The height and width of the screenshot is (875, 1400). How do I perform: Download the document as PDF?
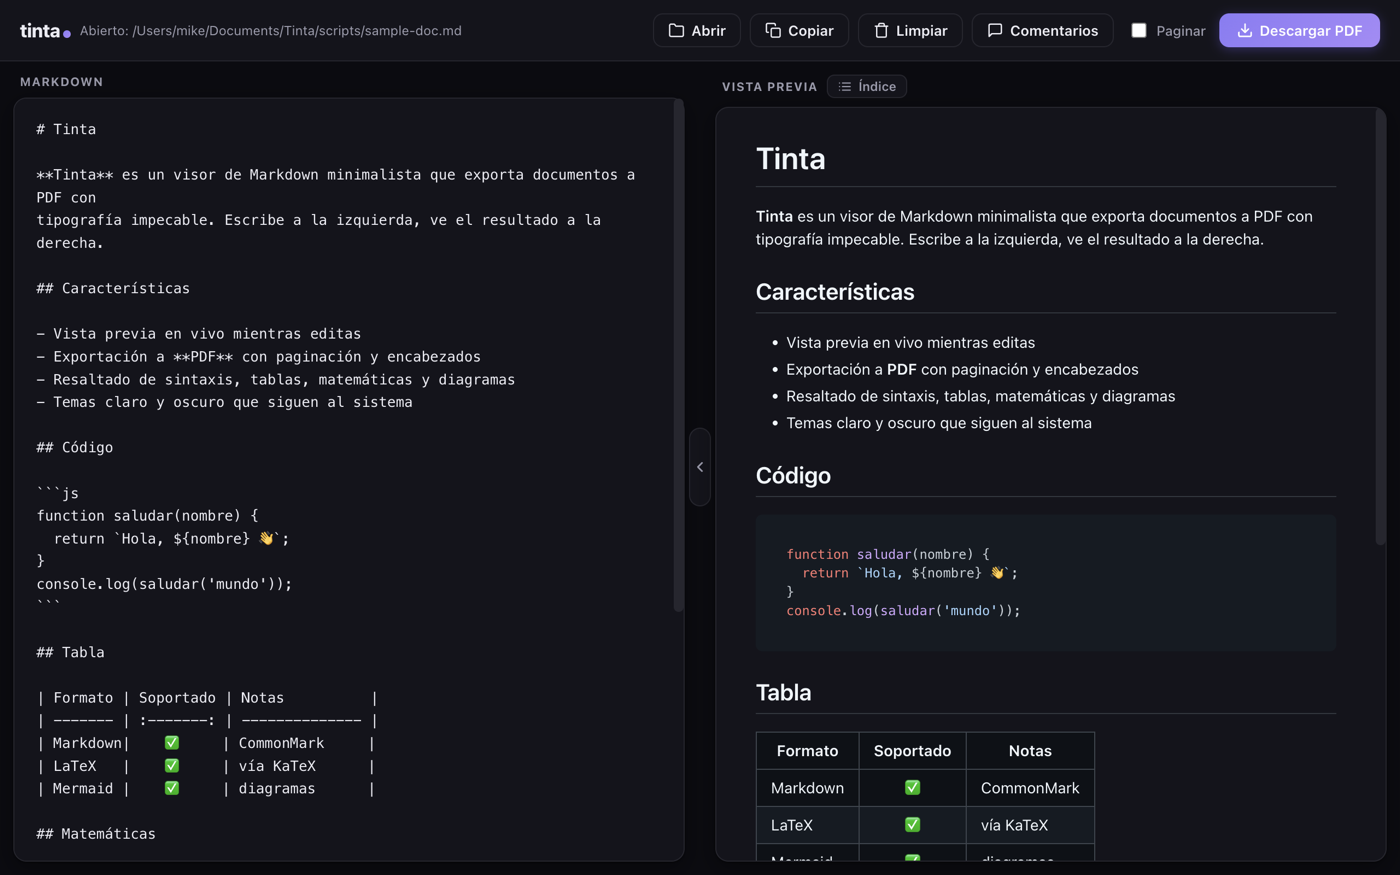click(x=1299, y=31)
